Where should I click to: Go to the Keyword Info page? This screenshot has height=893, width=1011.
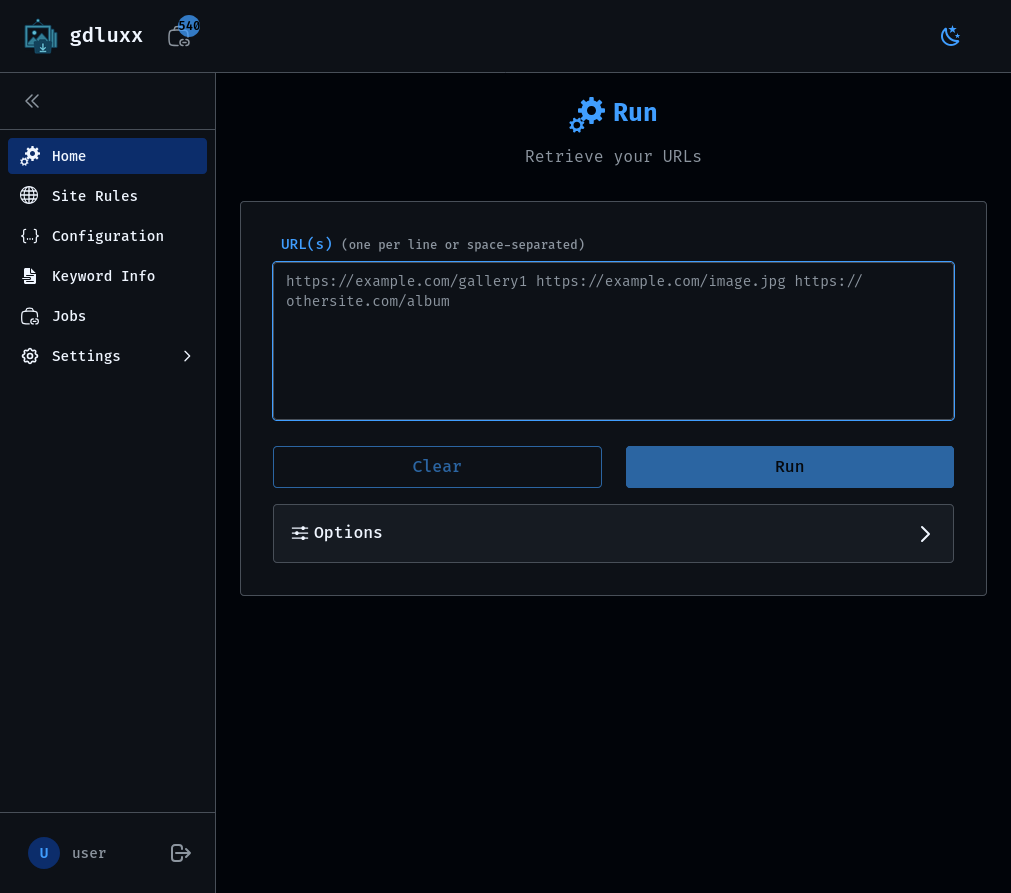point(103,276)
